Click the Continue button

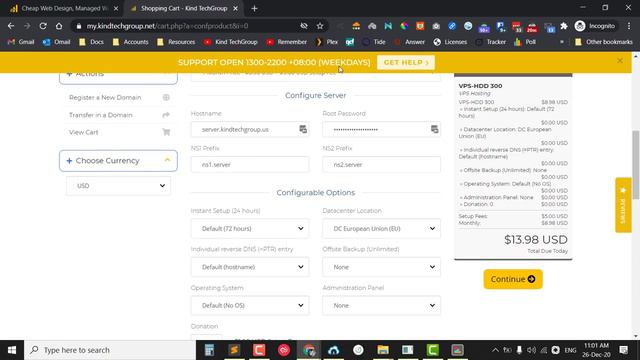[513, 279]
